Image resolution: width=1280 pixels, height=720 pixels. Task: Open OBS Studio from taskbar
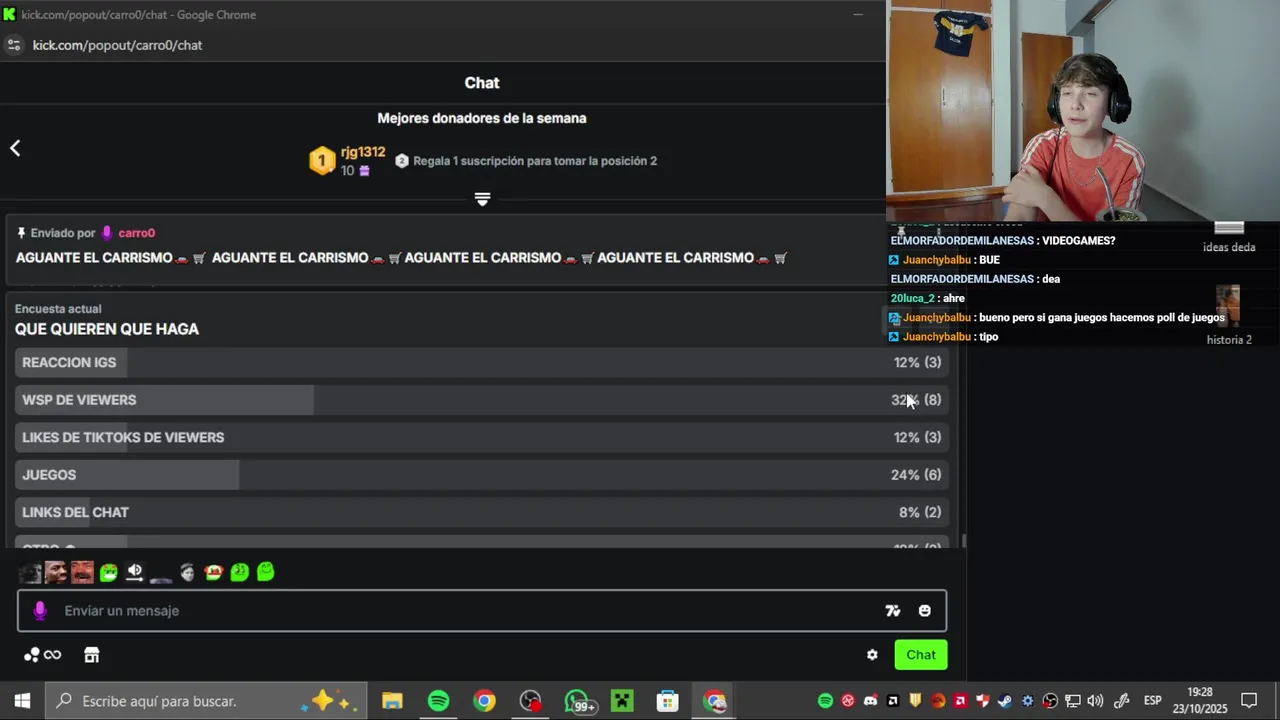pyautogui.click(x=530, y=701)
